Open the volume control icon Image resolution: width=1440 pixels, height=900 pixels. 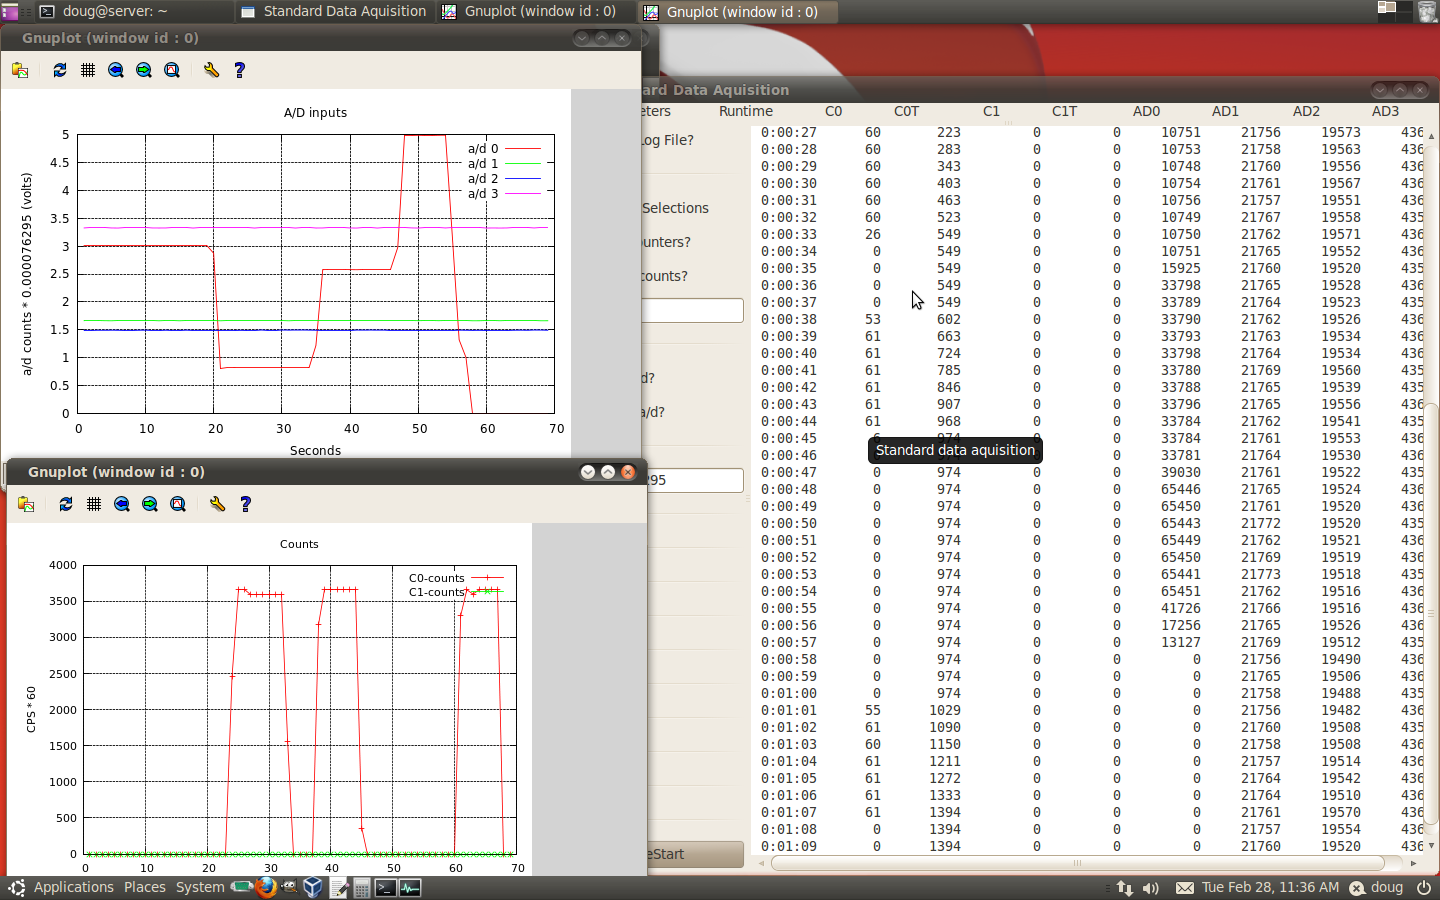point(1151,887)
